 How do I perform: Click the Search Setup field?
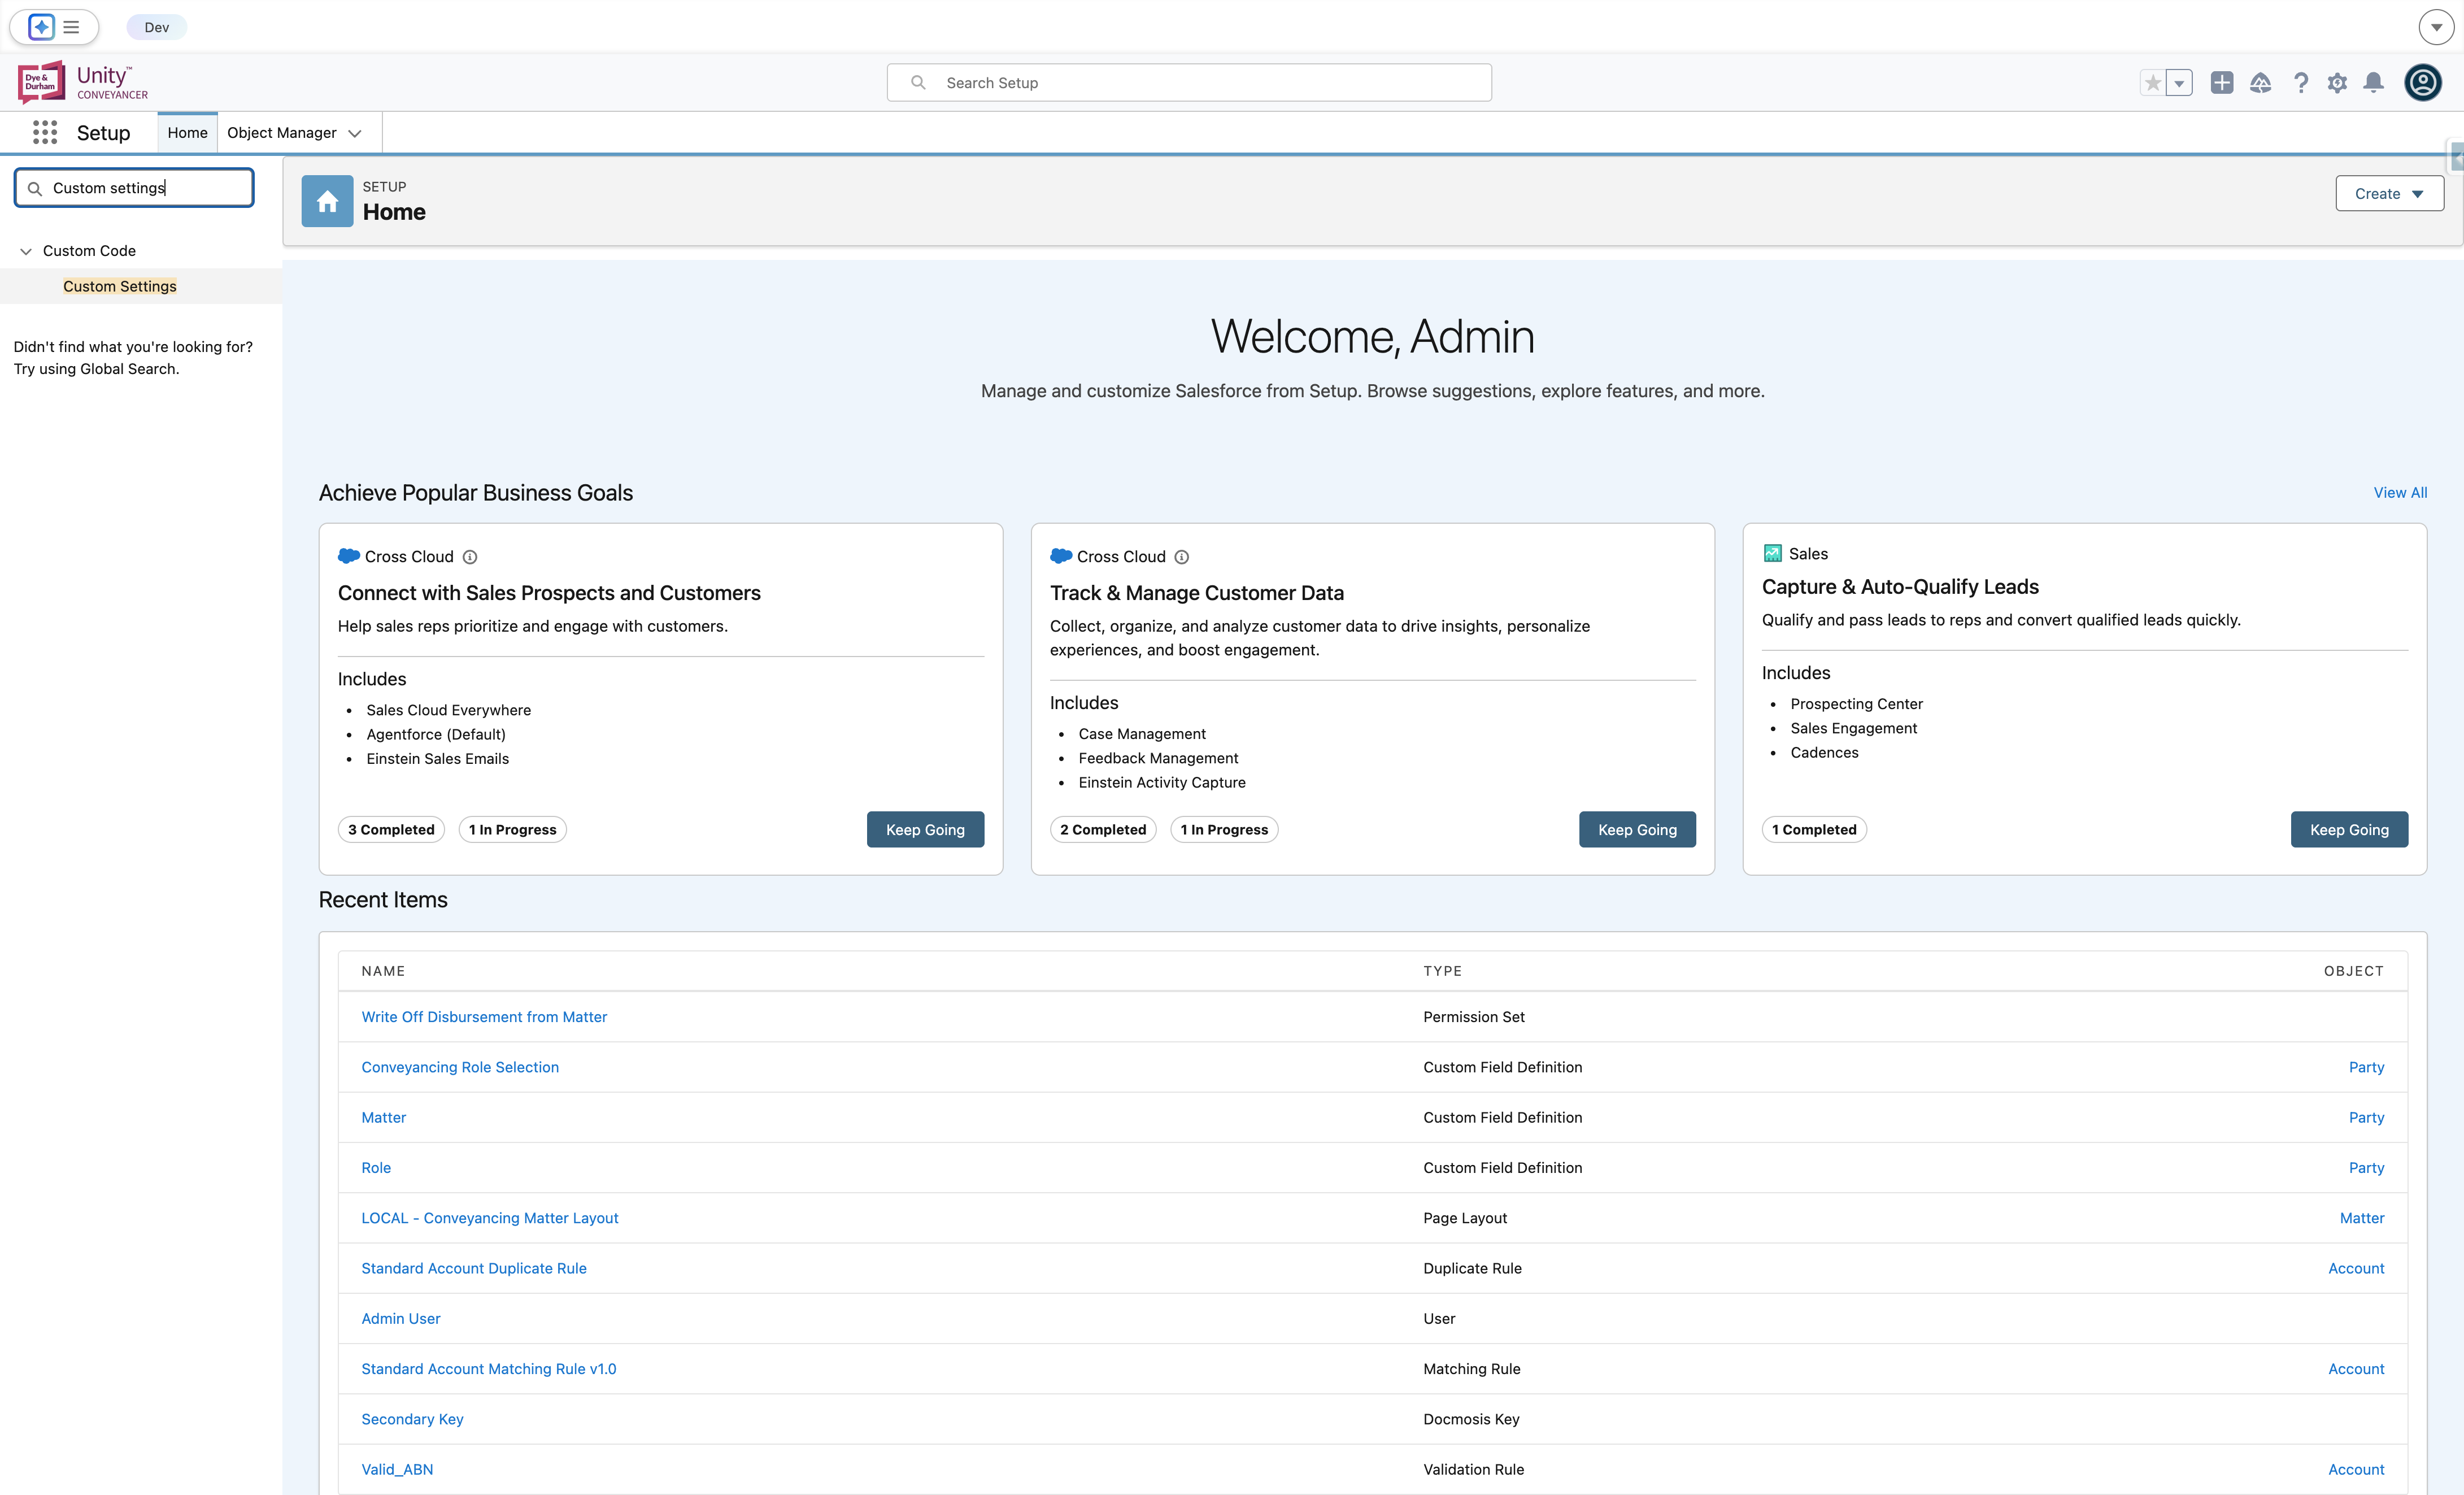pyautogui.click(x=1189, y=83)
